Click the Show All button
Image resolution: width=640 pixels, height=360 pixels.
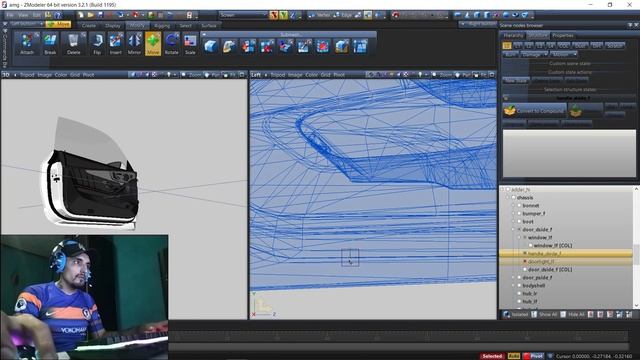click(544, 314)
